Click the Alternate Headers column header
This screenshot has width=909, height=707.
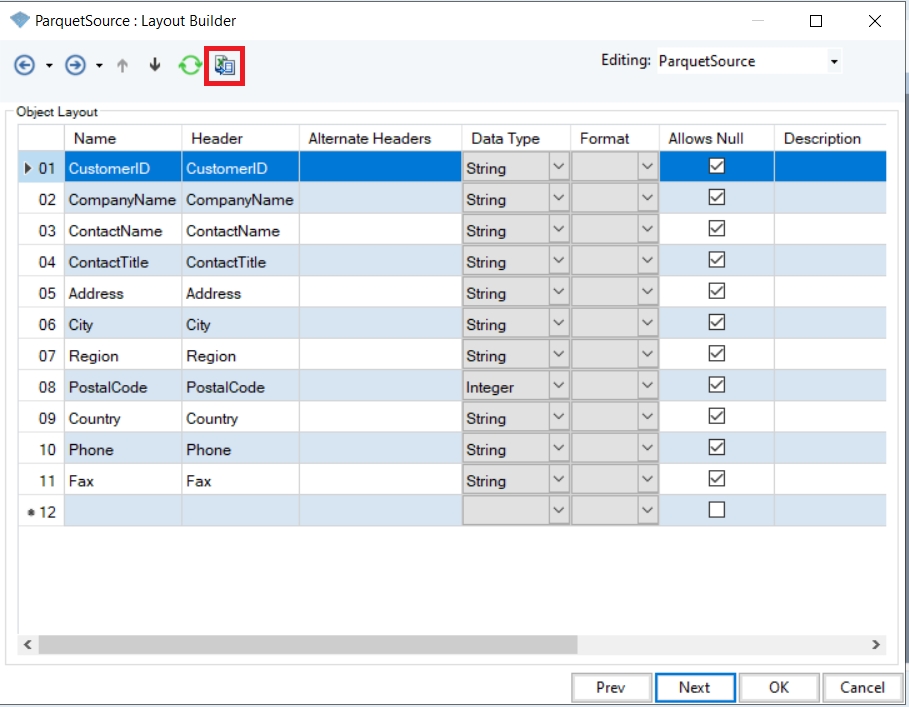pos(369,139)
